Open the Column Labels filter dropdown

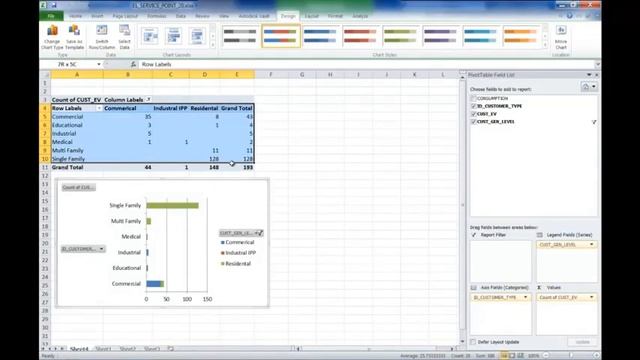tap(148, 100)
